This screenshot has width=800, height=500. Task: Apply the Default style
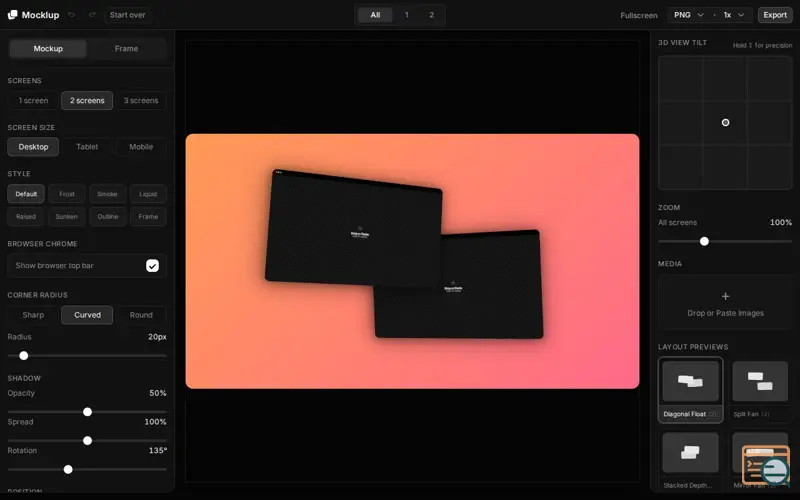[26, 194]
